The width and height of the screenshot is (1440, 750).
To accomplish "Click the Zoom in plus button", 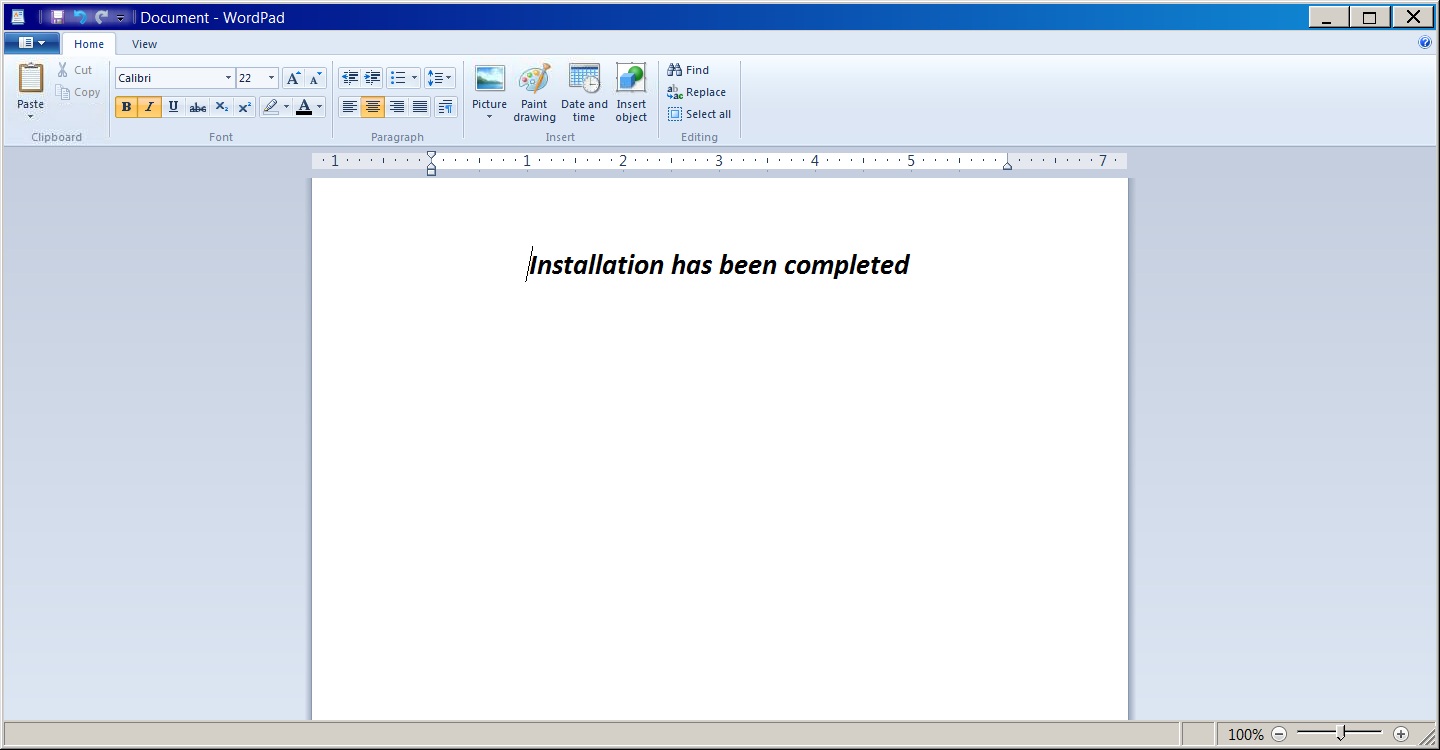I will [x=1401, y=734].
